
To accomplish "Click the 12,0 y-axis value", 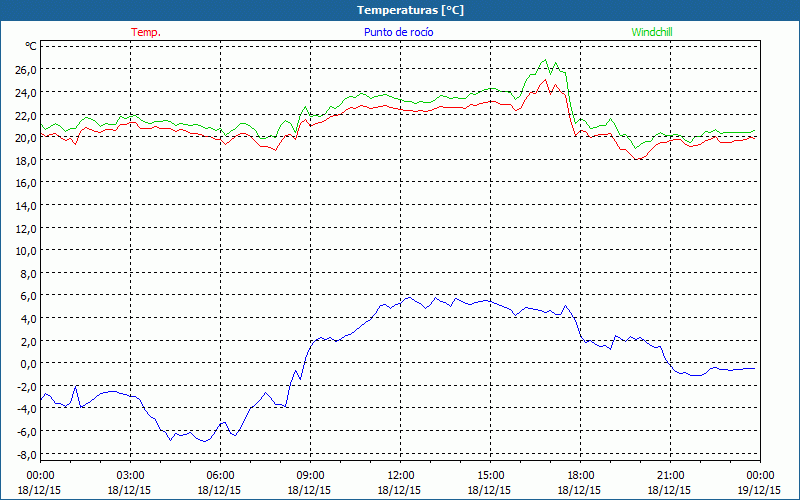I will pyautogui.click(x=26, y=229).
